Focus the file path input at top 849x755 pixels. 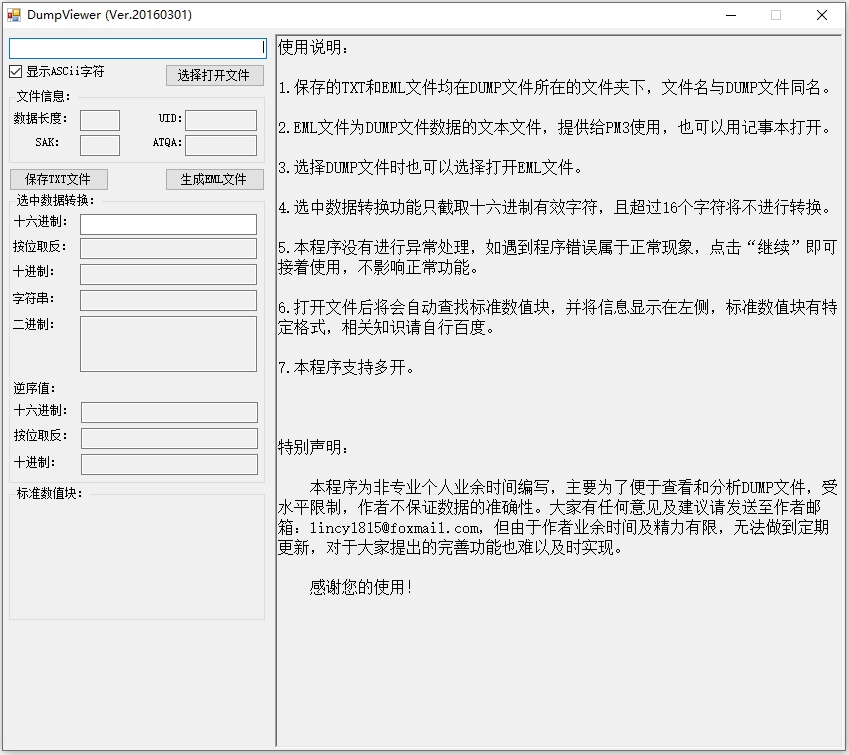[138, 48]
